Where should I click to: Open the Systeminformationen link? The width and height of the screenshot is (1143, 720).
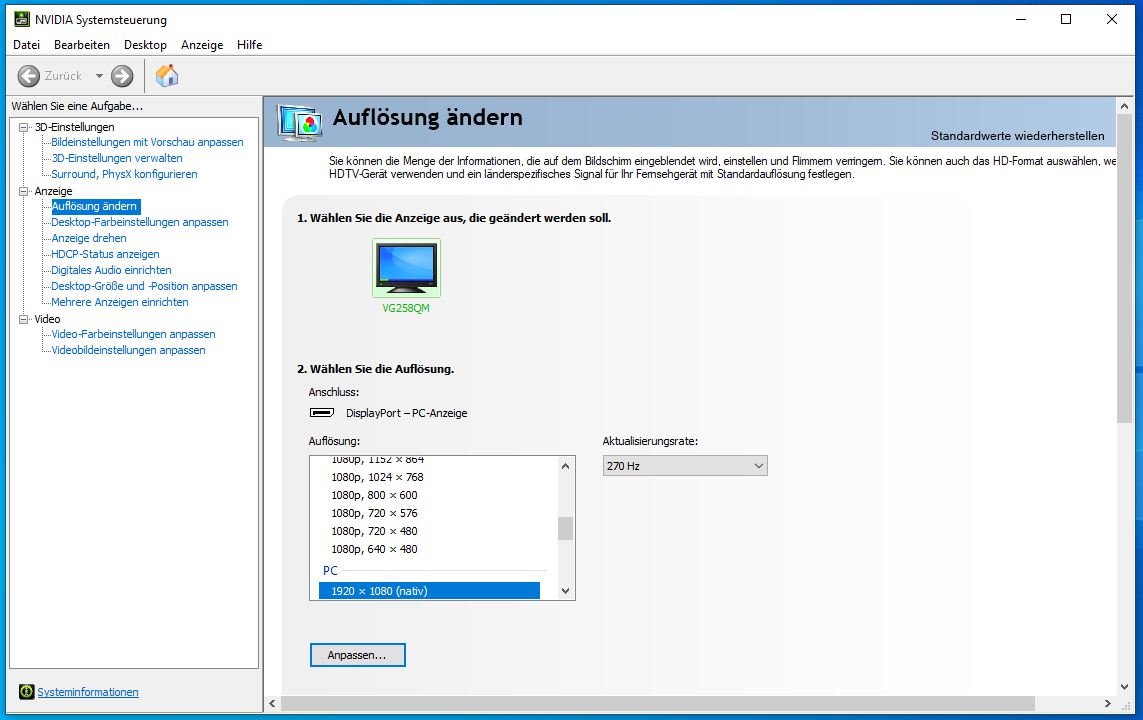(87, 692)
